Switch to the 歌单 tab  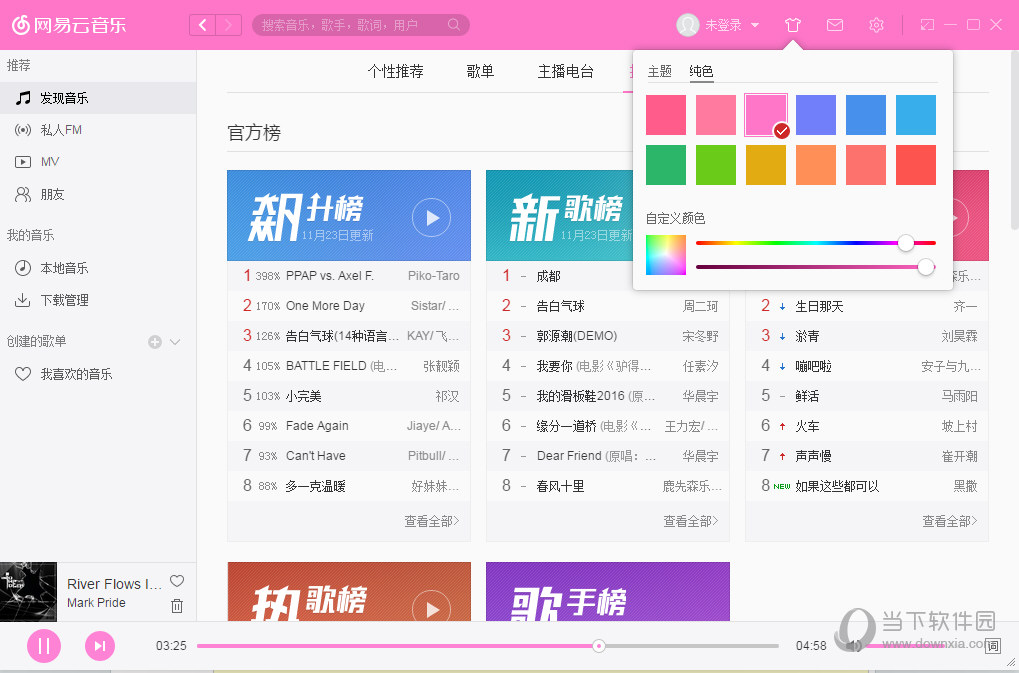(x=479, y=71)
